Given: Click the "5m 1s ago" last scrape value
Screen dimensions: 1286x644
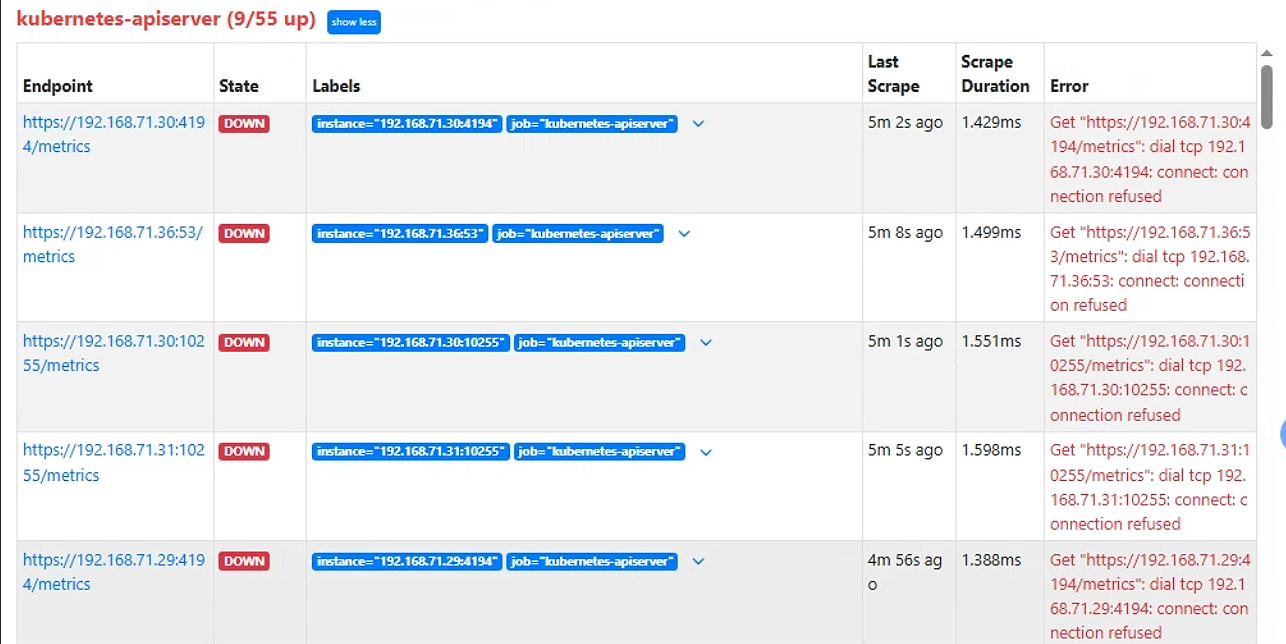Looking at the screenshot, I should (905, 341).
